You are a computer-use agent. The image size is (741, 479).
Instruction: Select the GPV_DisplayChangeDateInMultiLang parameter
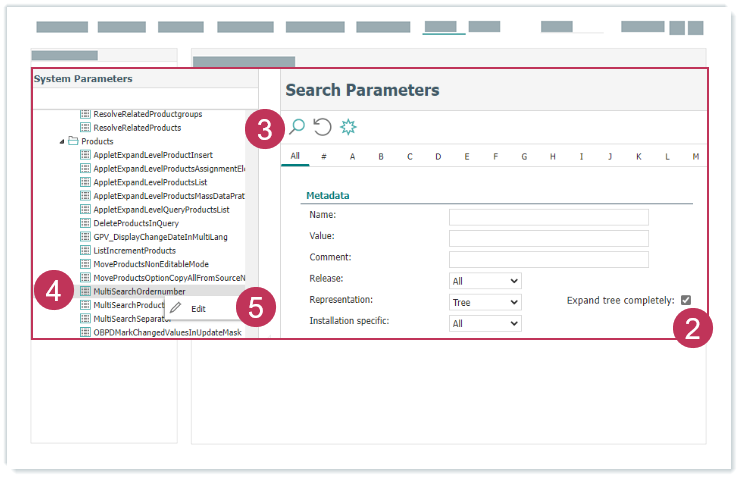[161, 237]
